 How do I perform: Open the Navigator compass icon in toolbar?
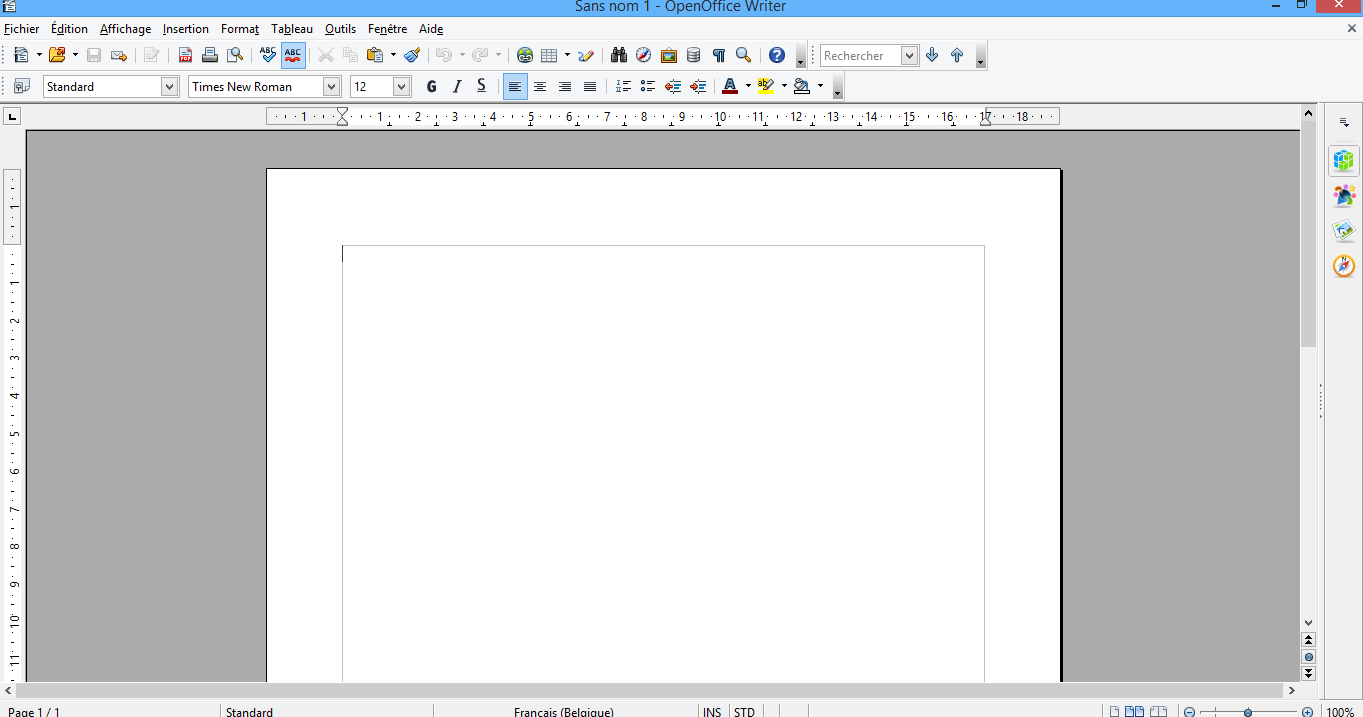click(644, 55)
